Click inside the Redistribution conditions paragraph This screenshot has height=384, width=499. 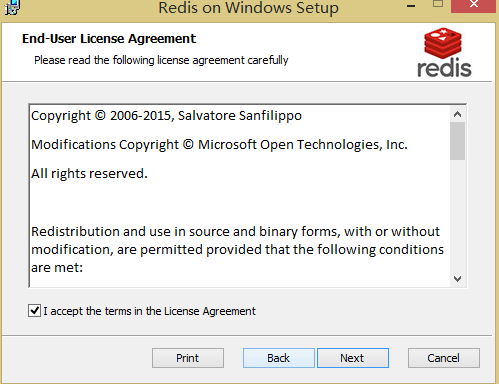pyautogui.click(x=237, y=249)
